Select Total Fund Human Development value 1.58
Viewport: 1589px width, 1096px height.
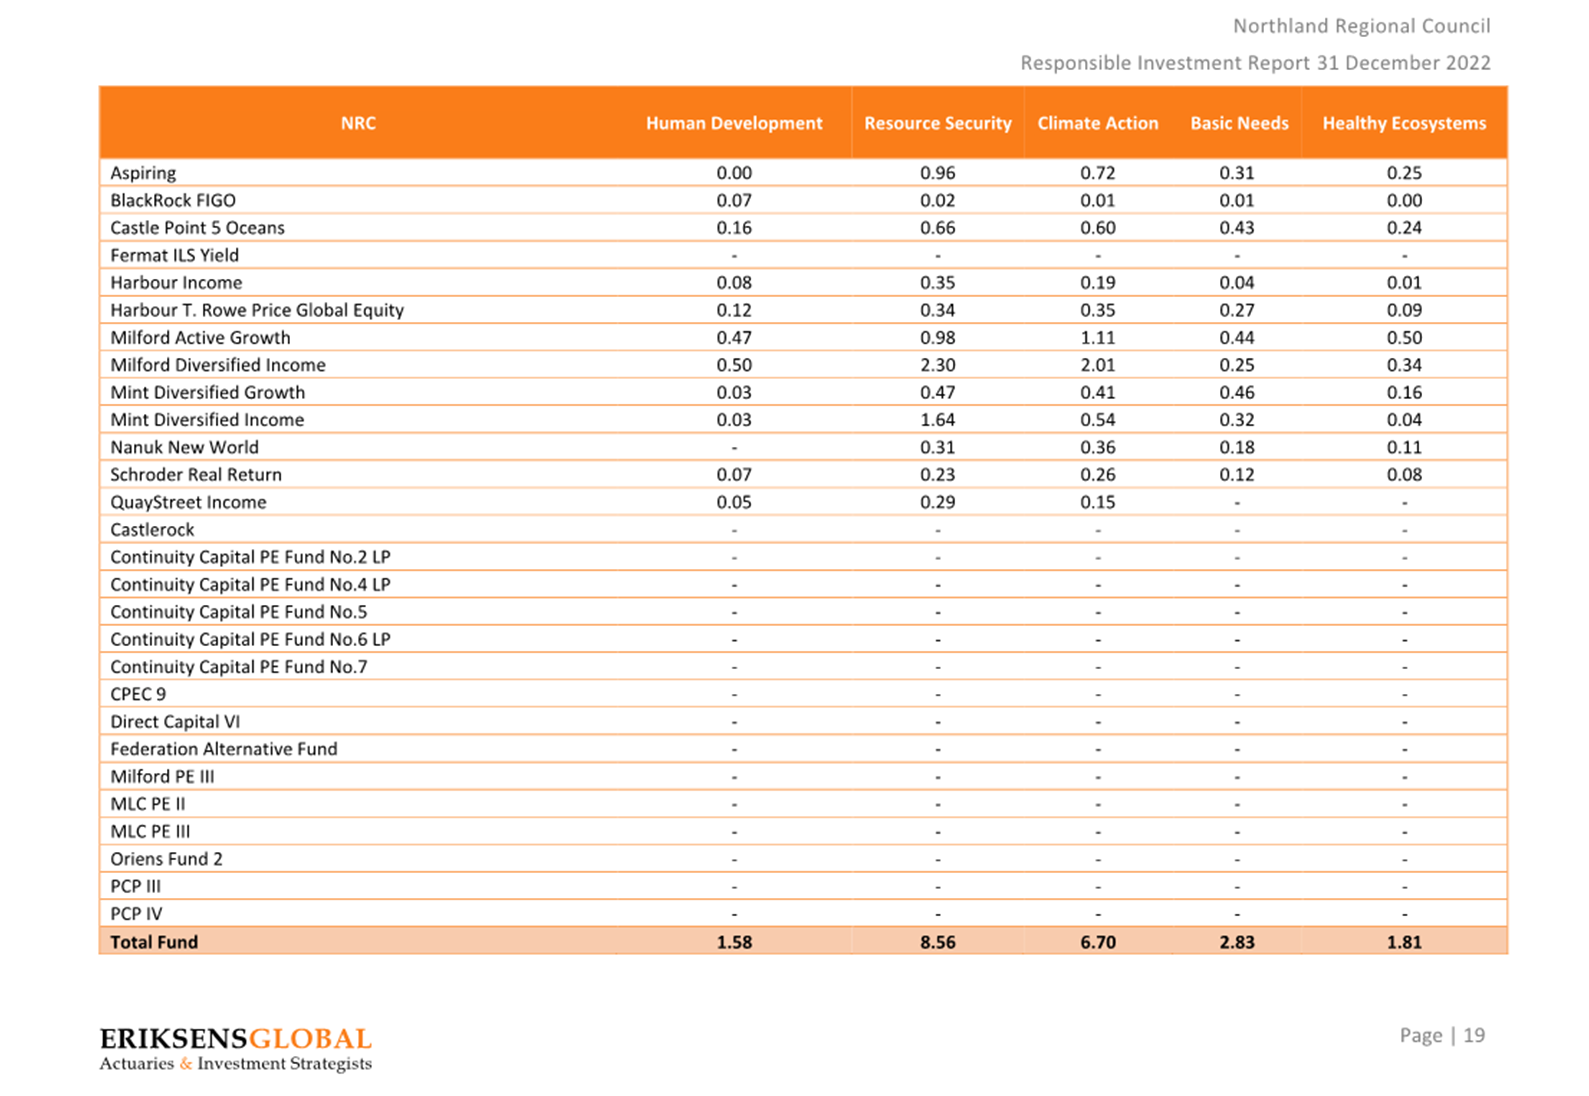pos(734,942)
